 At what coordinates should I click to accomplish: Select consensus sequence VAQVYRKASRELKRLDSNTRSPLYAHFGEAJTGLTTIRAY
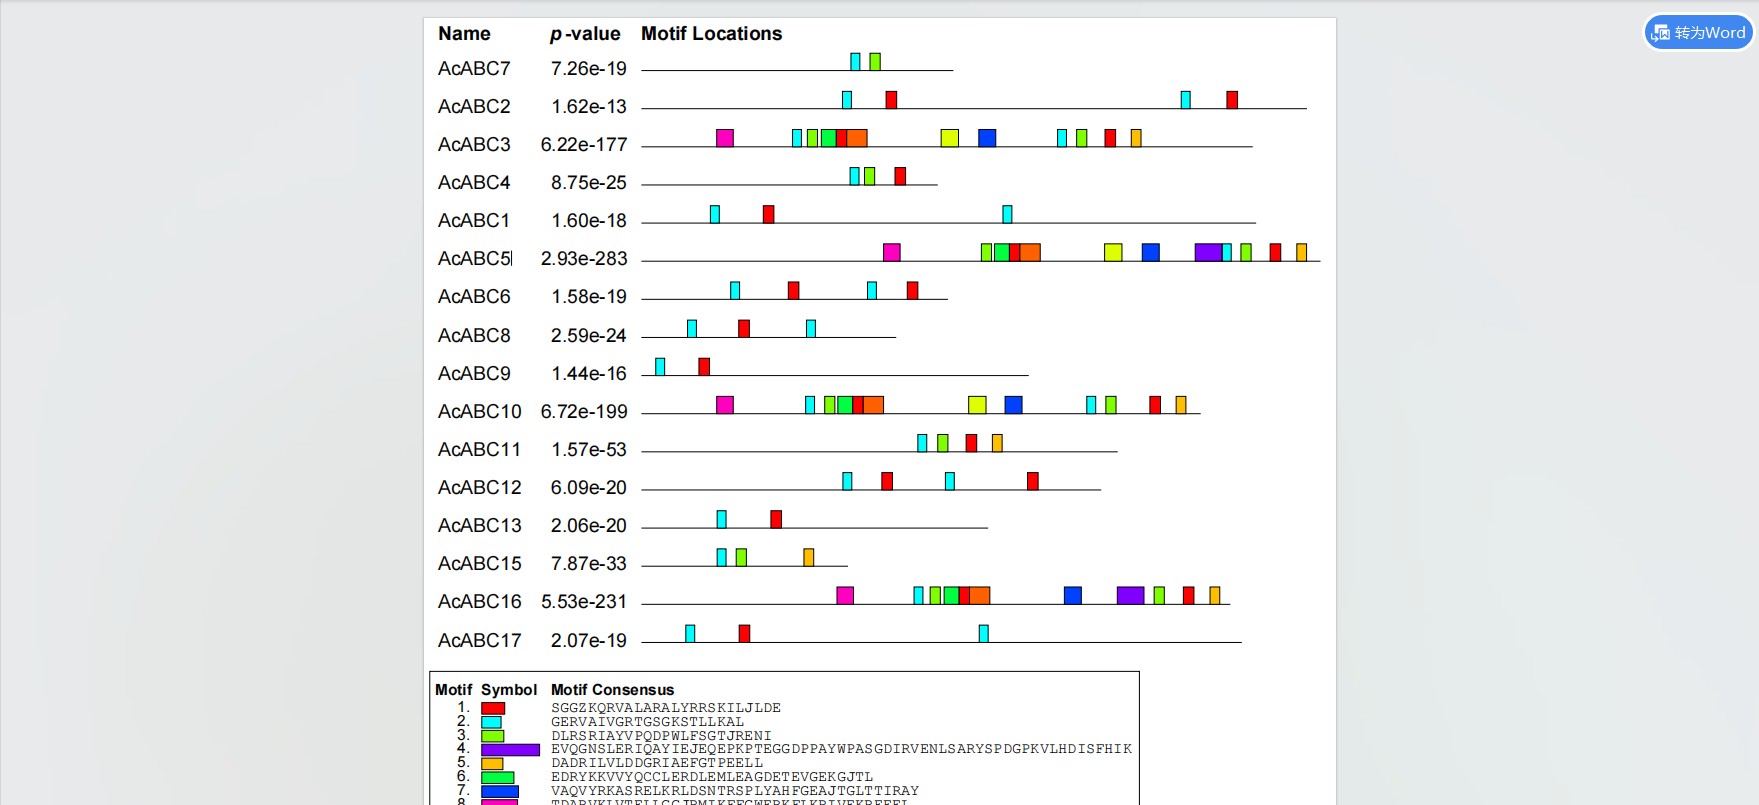735,791
